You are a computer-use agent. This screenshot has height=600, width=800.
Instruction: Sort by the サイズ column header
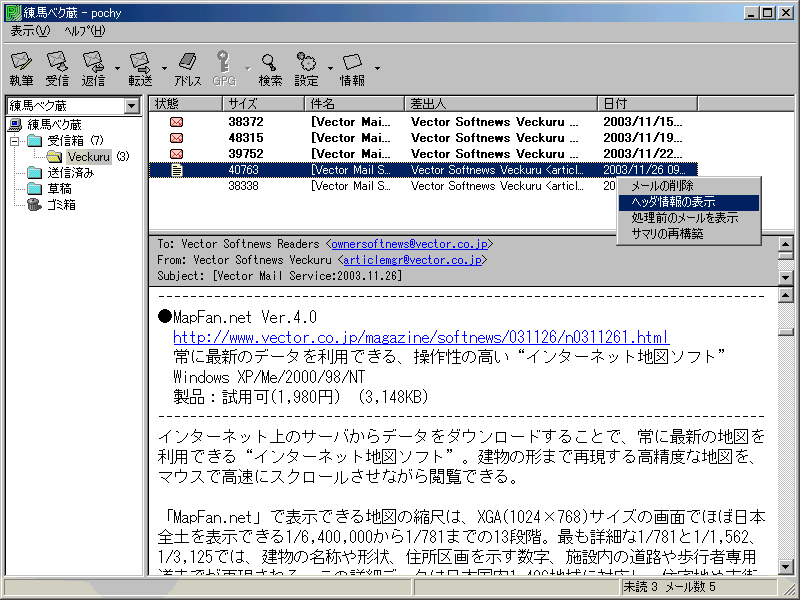[264, 104]
